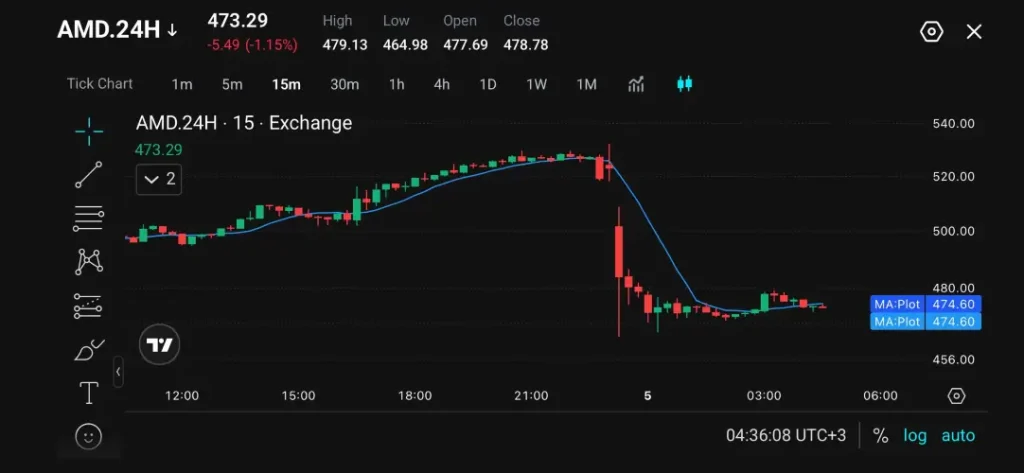Click the 18:00 time axis label
Image resolution: width=1024 pixels, height=473 pixels.
tap(415, 396)
